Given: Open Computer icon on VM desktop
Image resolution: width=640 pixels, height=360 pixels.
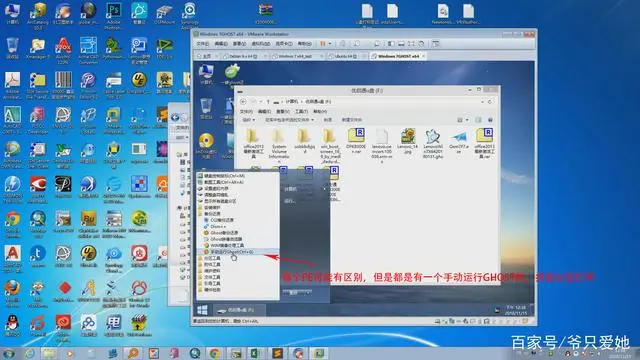Looking at the screenshot, I should pyautogui.click(x=206, y=75).
